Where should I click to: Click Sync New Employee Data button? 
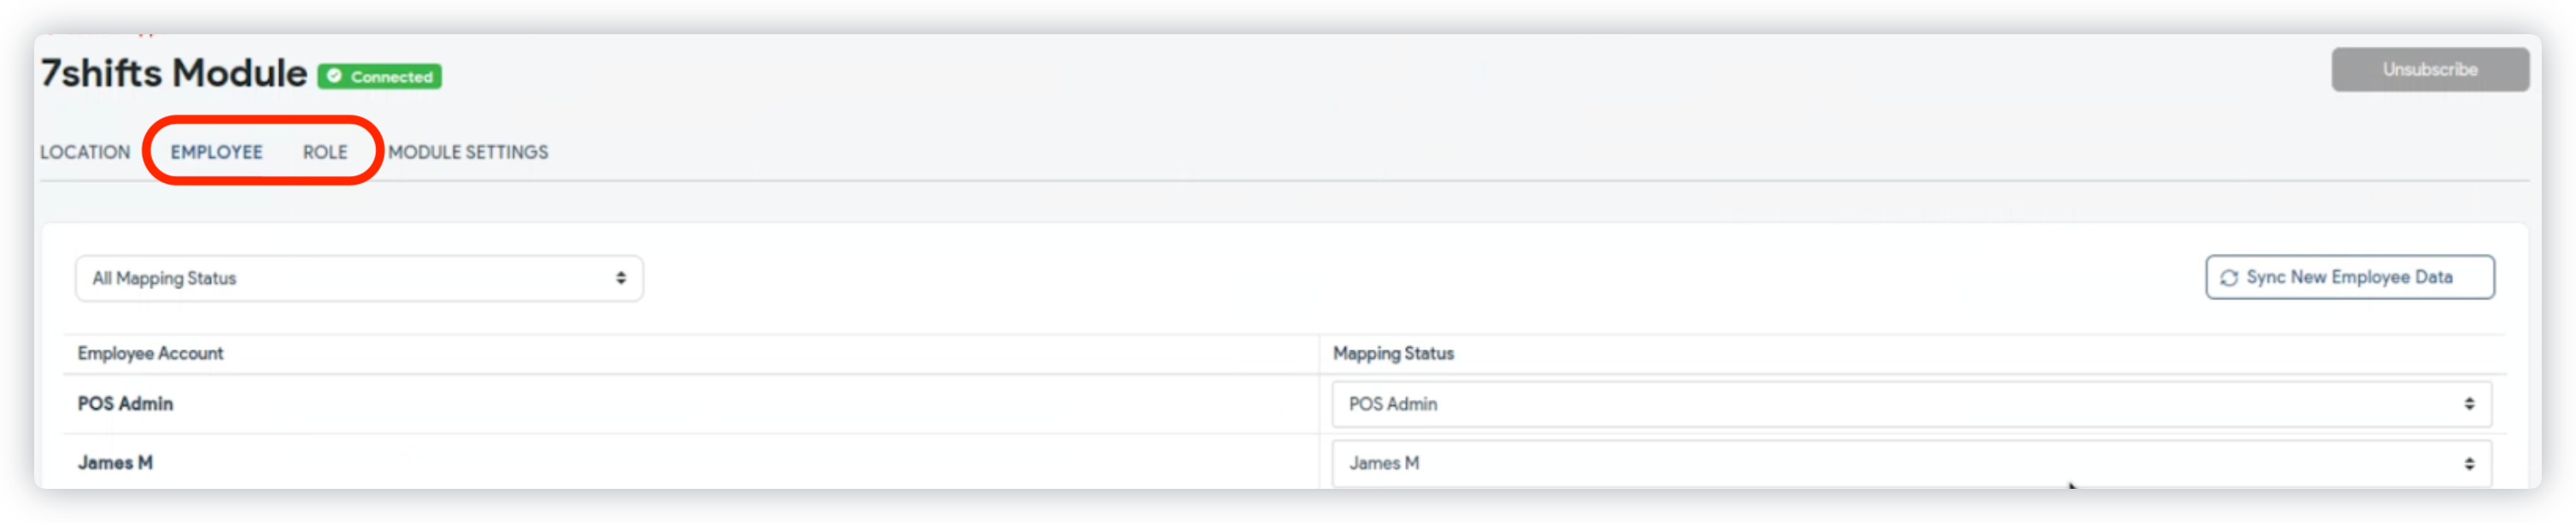pyautogui.click(x=2349, y=277)
